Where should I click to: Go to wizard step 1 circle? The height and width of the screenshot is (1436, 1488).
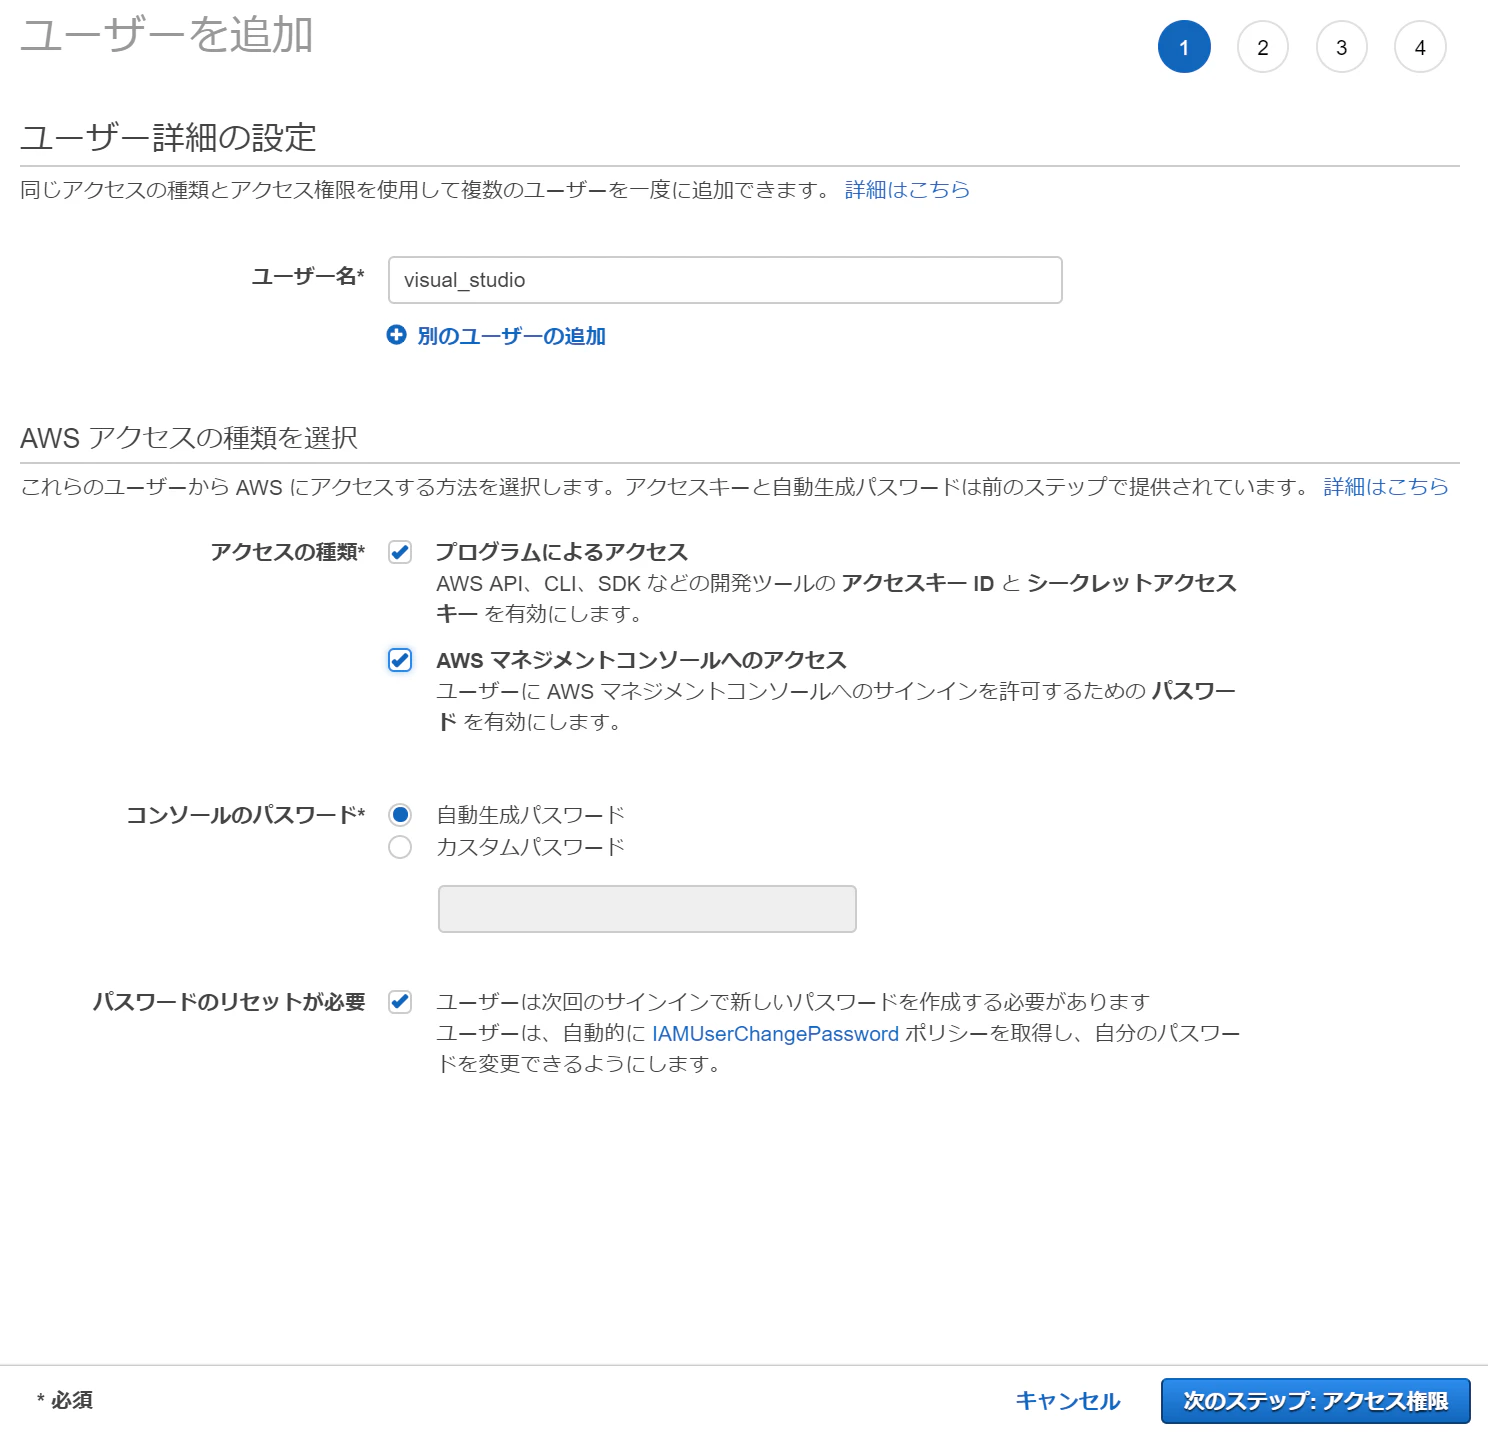point(1184,47)
